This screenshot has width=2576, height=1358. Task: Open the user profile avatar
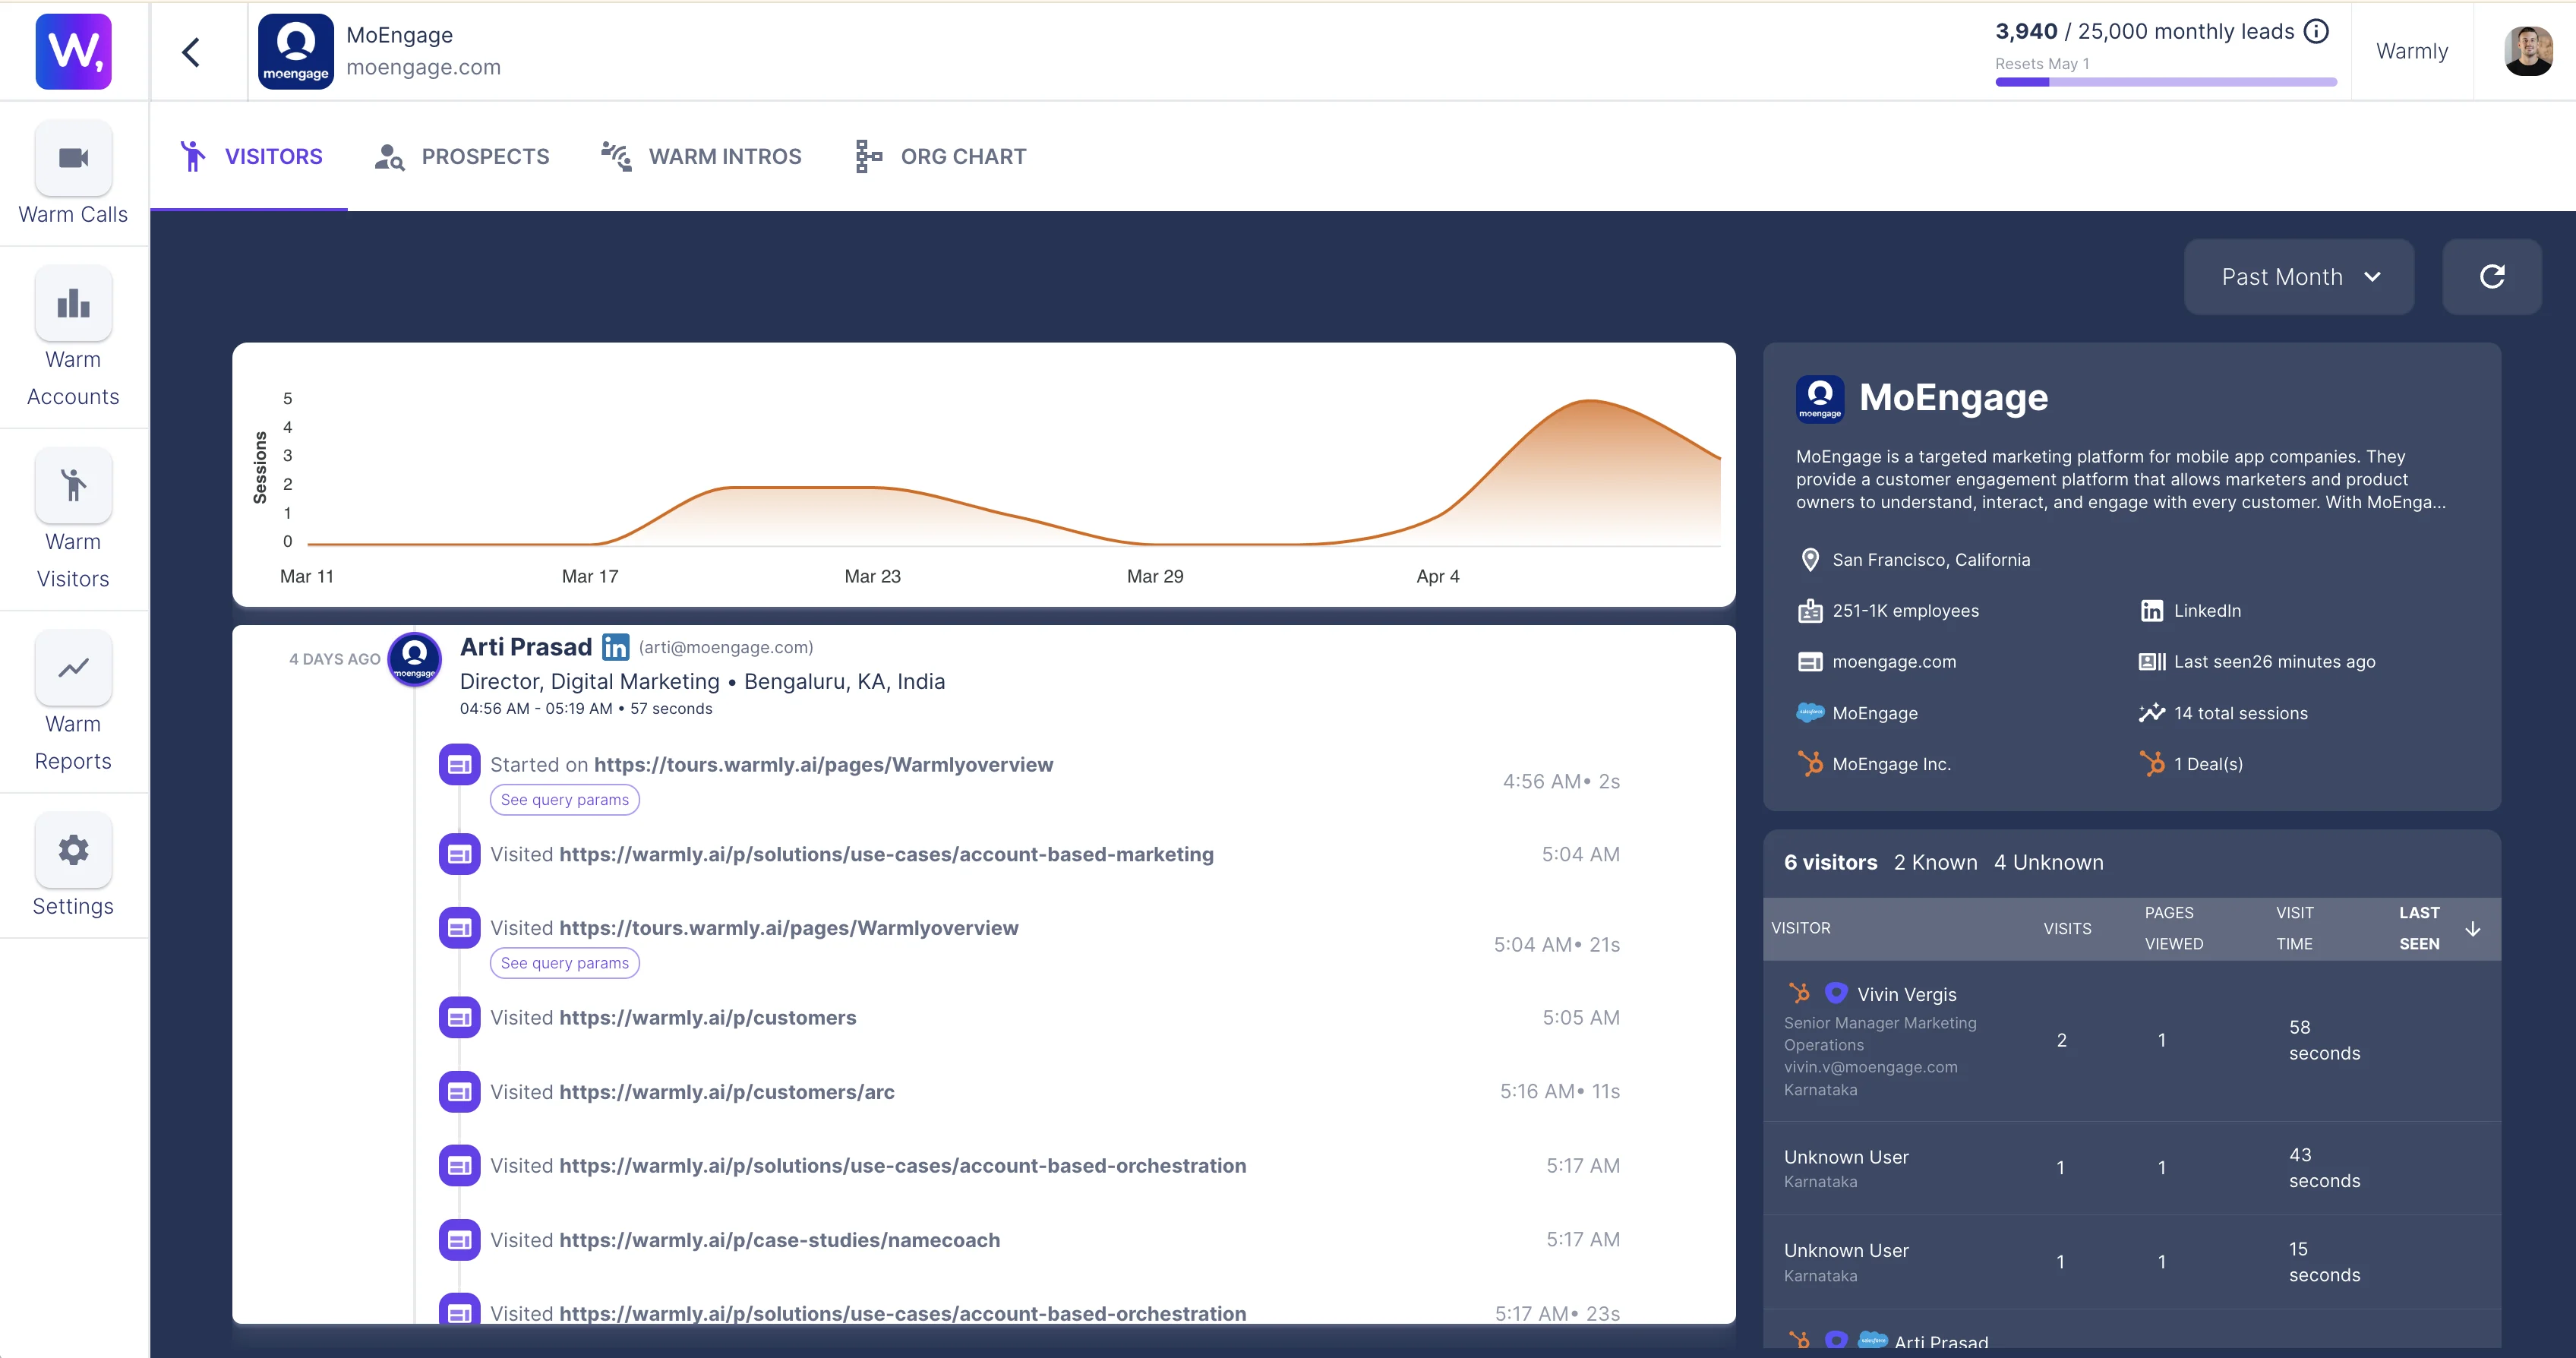[x=2528, y=51]
